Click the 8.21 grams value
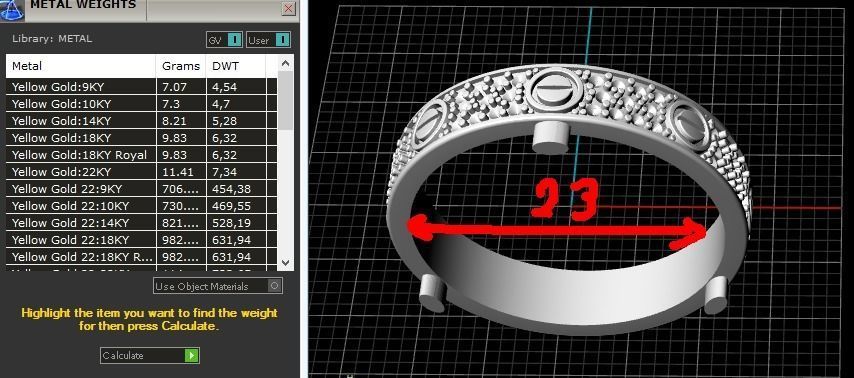This screenshot has width=854, height=378. pos(174,121)
